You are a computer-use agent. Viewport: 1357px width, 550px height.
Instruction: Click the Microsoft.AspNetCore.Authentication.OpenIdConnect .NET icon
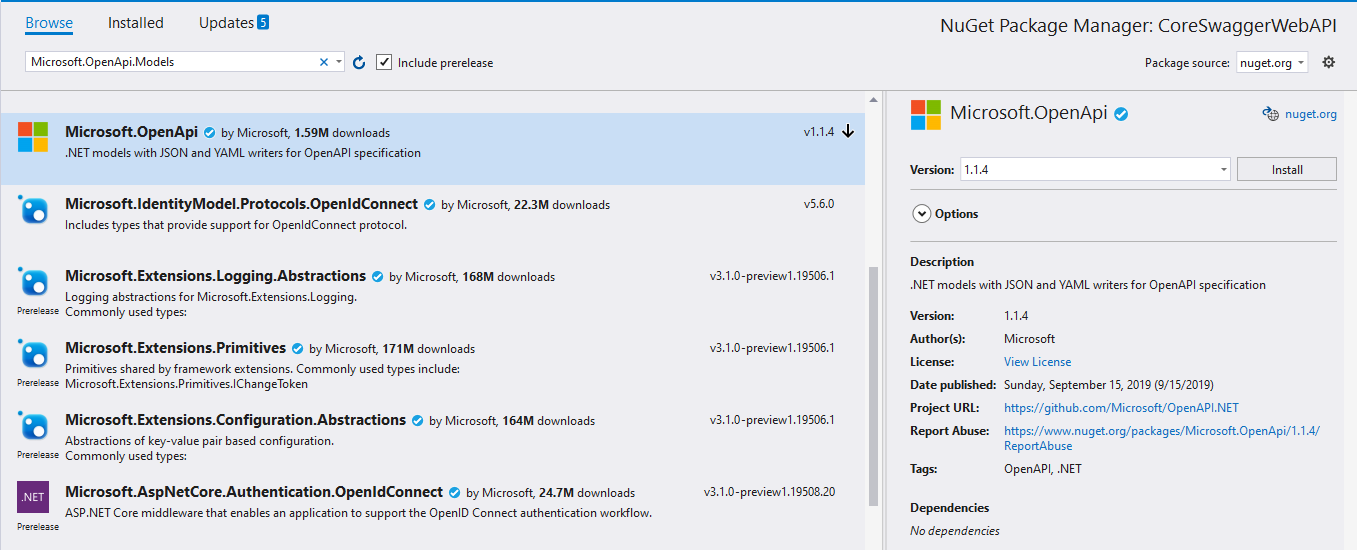pyautogui.click(x=33, y=497)
